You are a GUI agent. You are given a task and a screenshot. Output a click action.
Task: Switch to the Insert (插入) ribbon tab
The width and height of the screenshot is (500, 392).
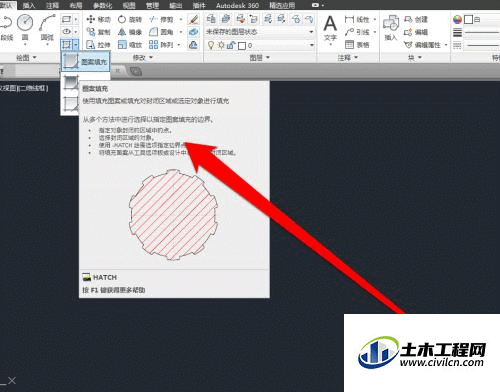click(29, 5)
